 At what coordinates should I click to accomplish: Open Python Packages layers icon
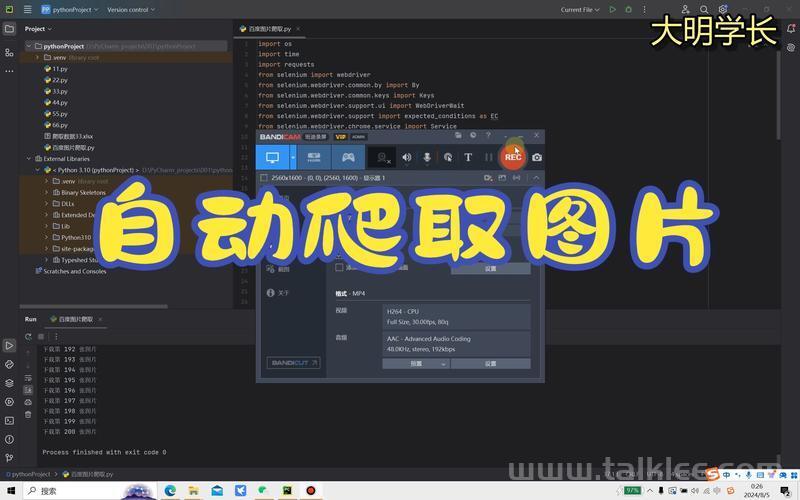(x=9, y=383)
